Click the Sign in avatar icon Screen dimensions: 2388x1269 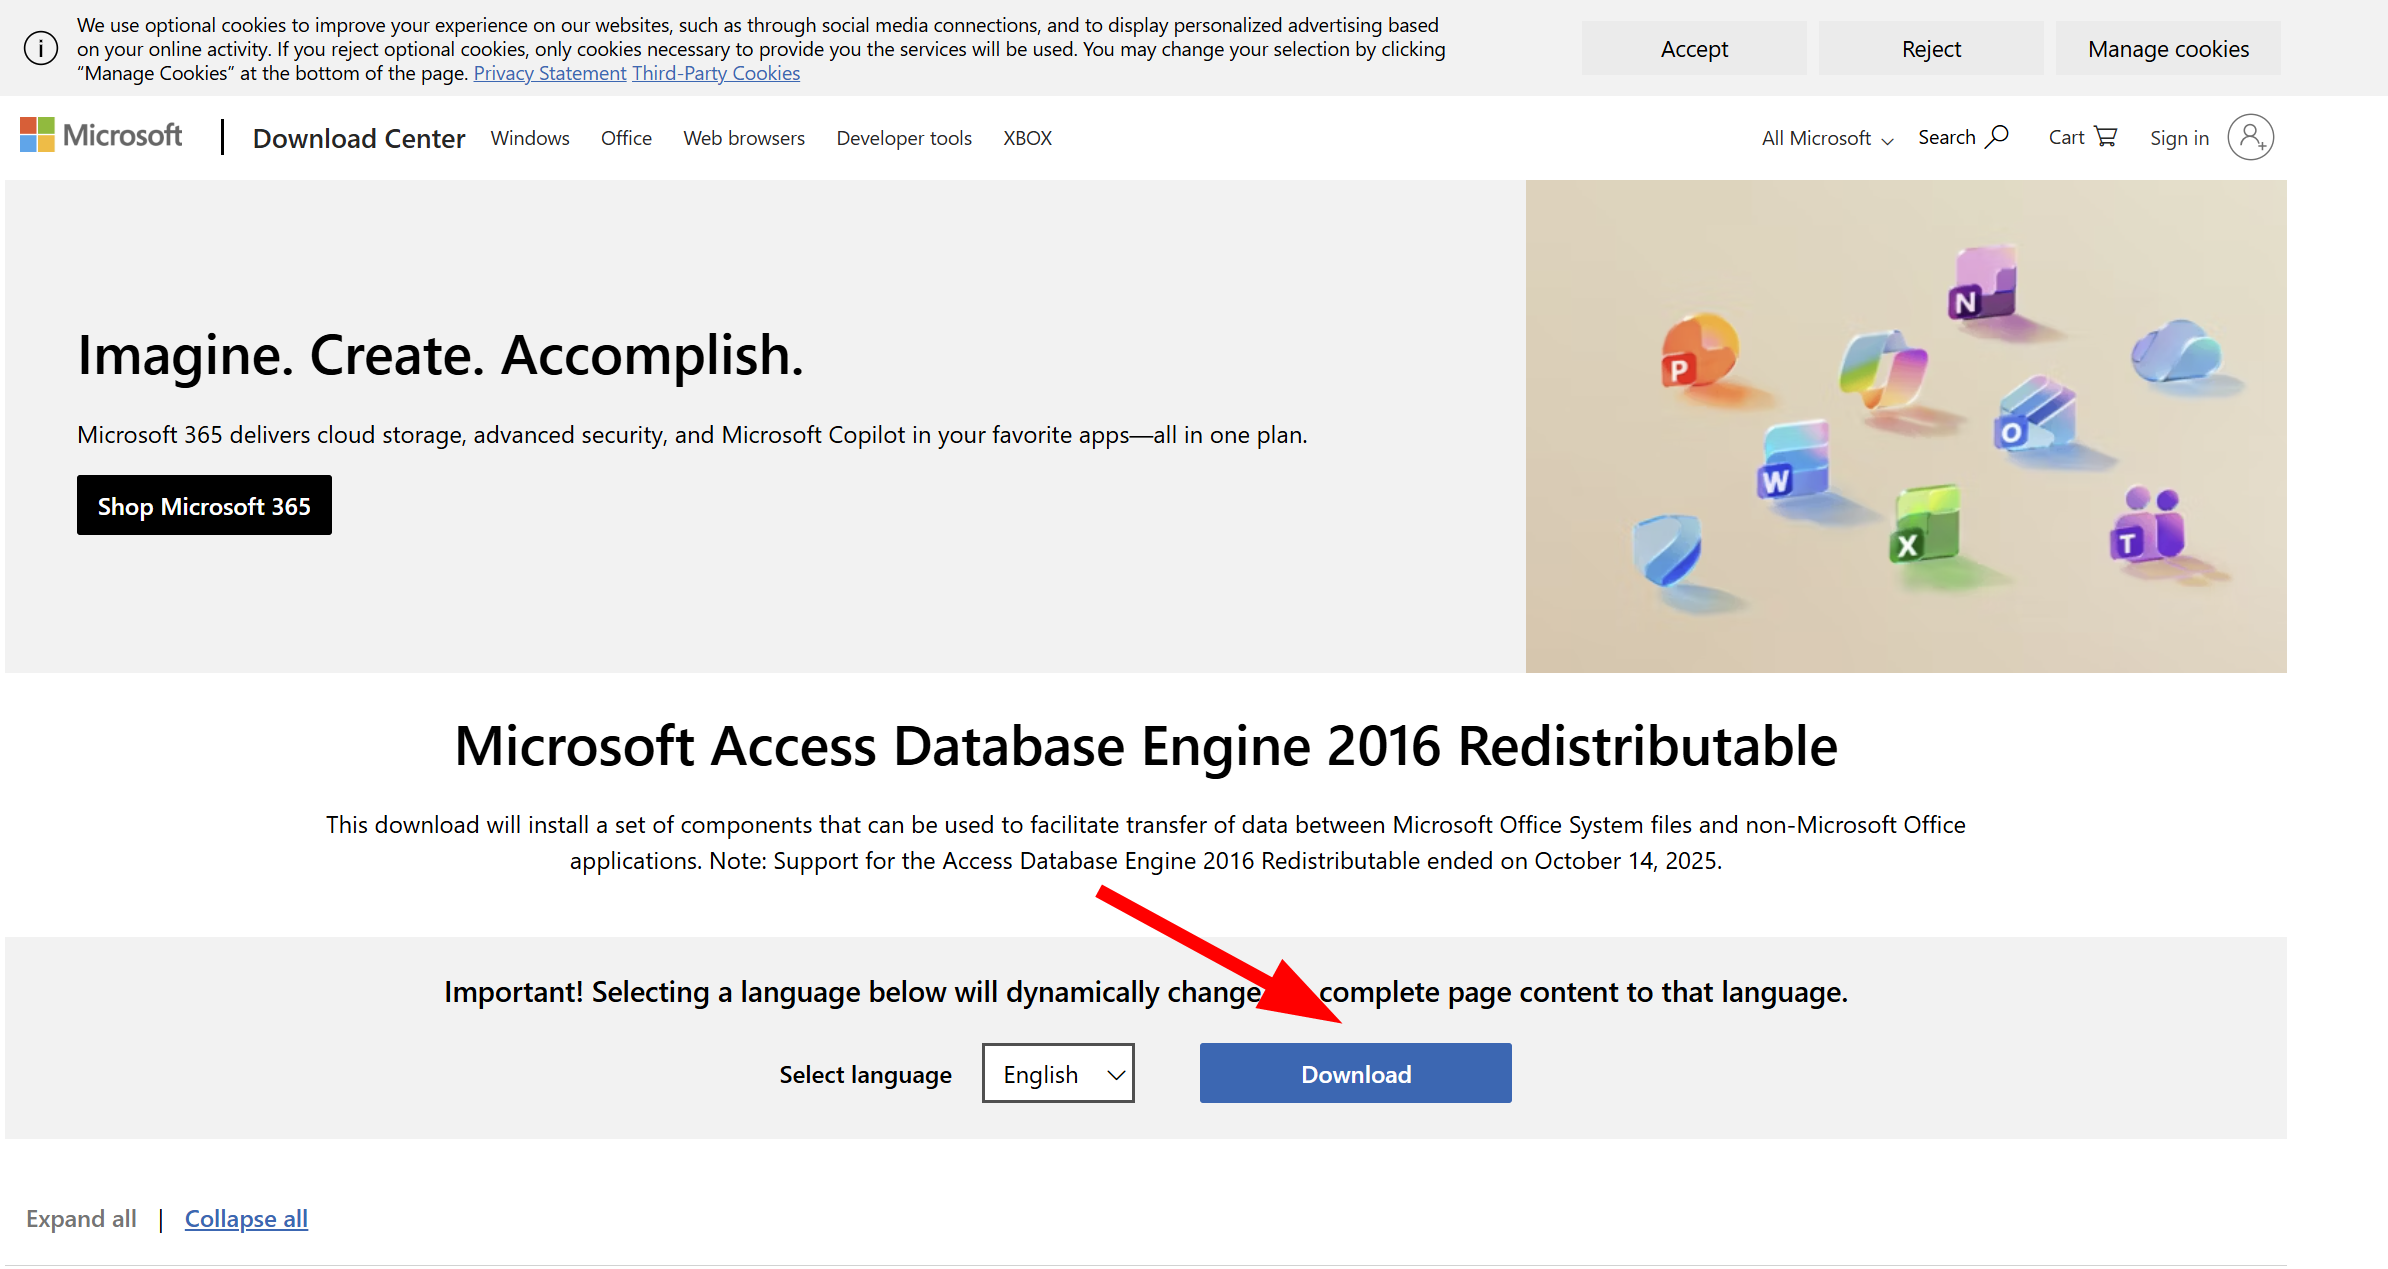point(2250,137)
